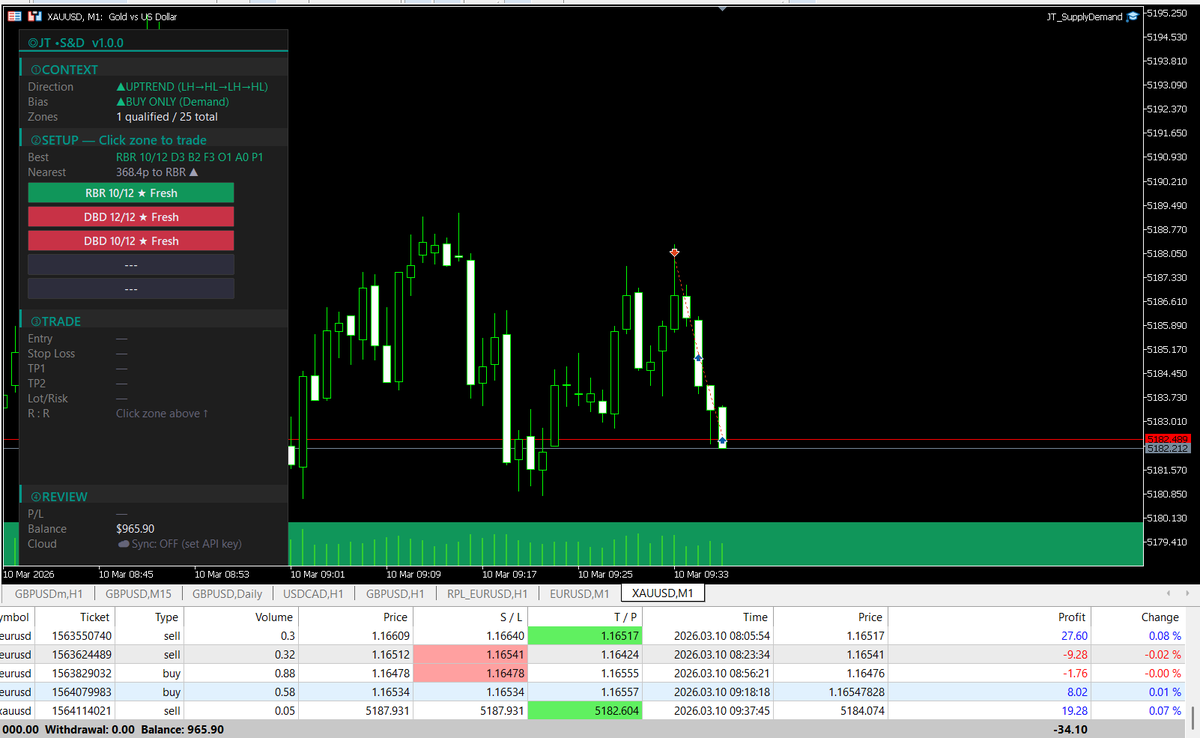Click the loss value -9.28
The width and height of the screenshot is (1200, 738).
tap(1074, 654)
